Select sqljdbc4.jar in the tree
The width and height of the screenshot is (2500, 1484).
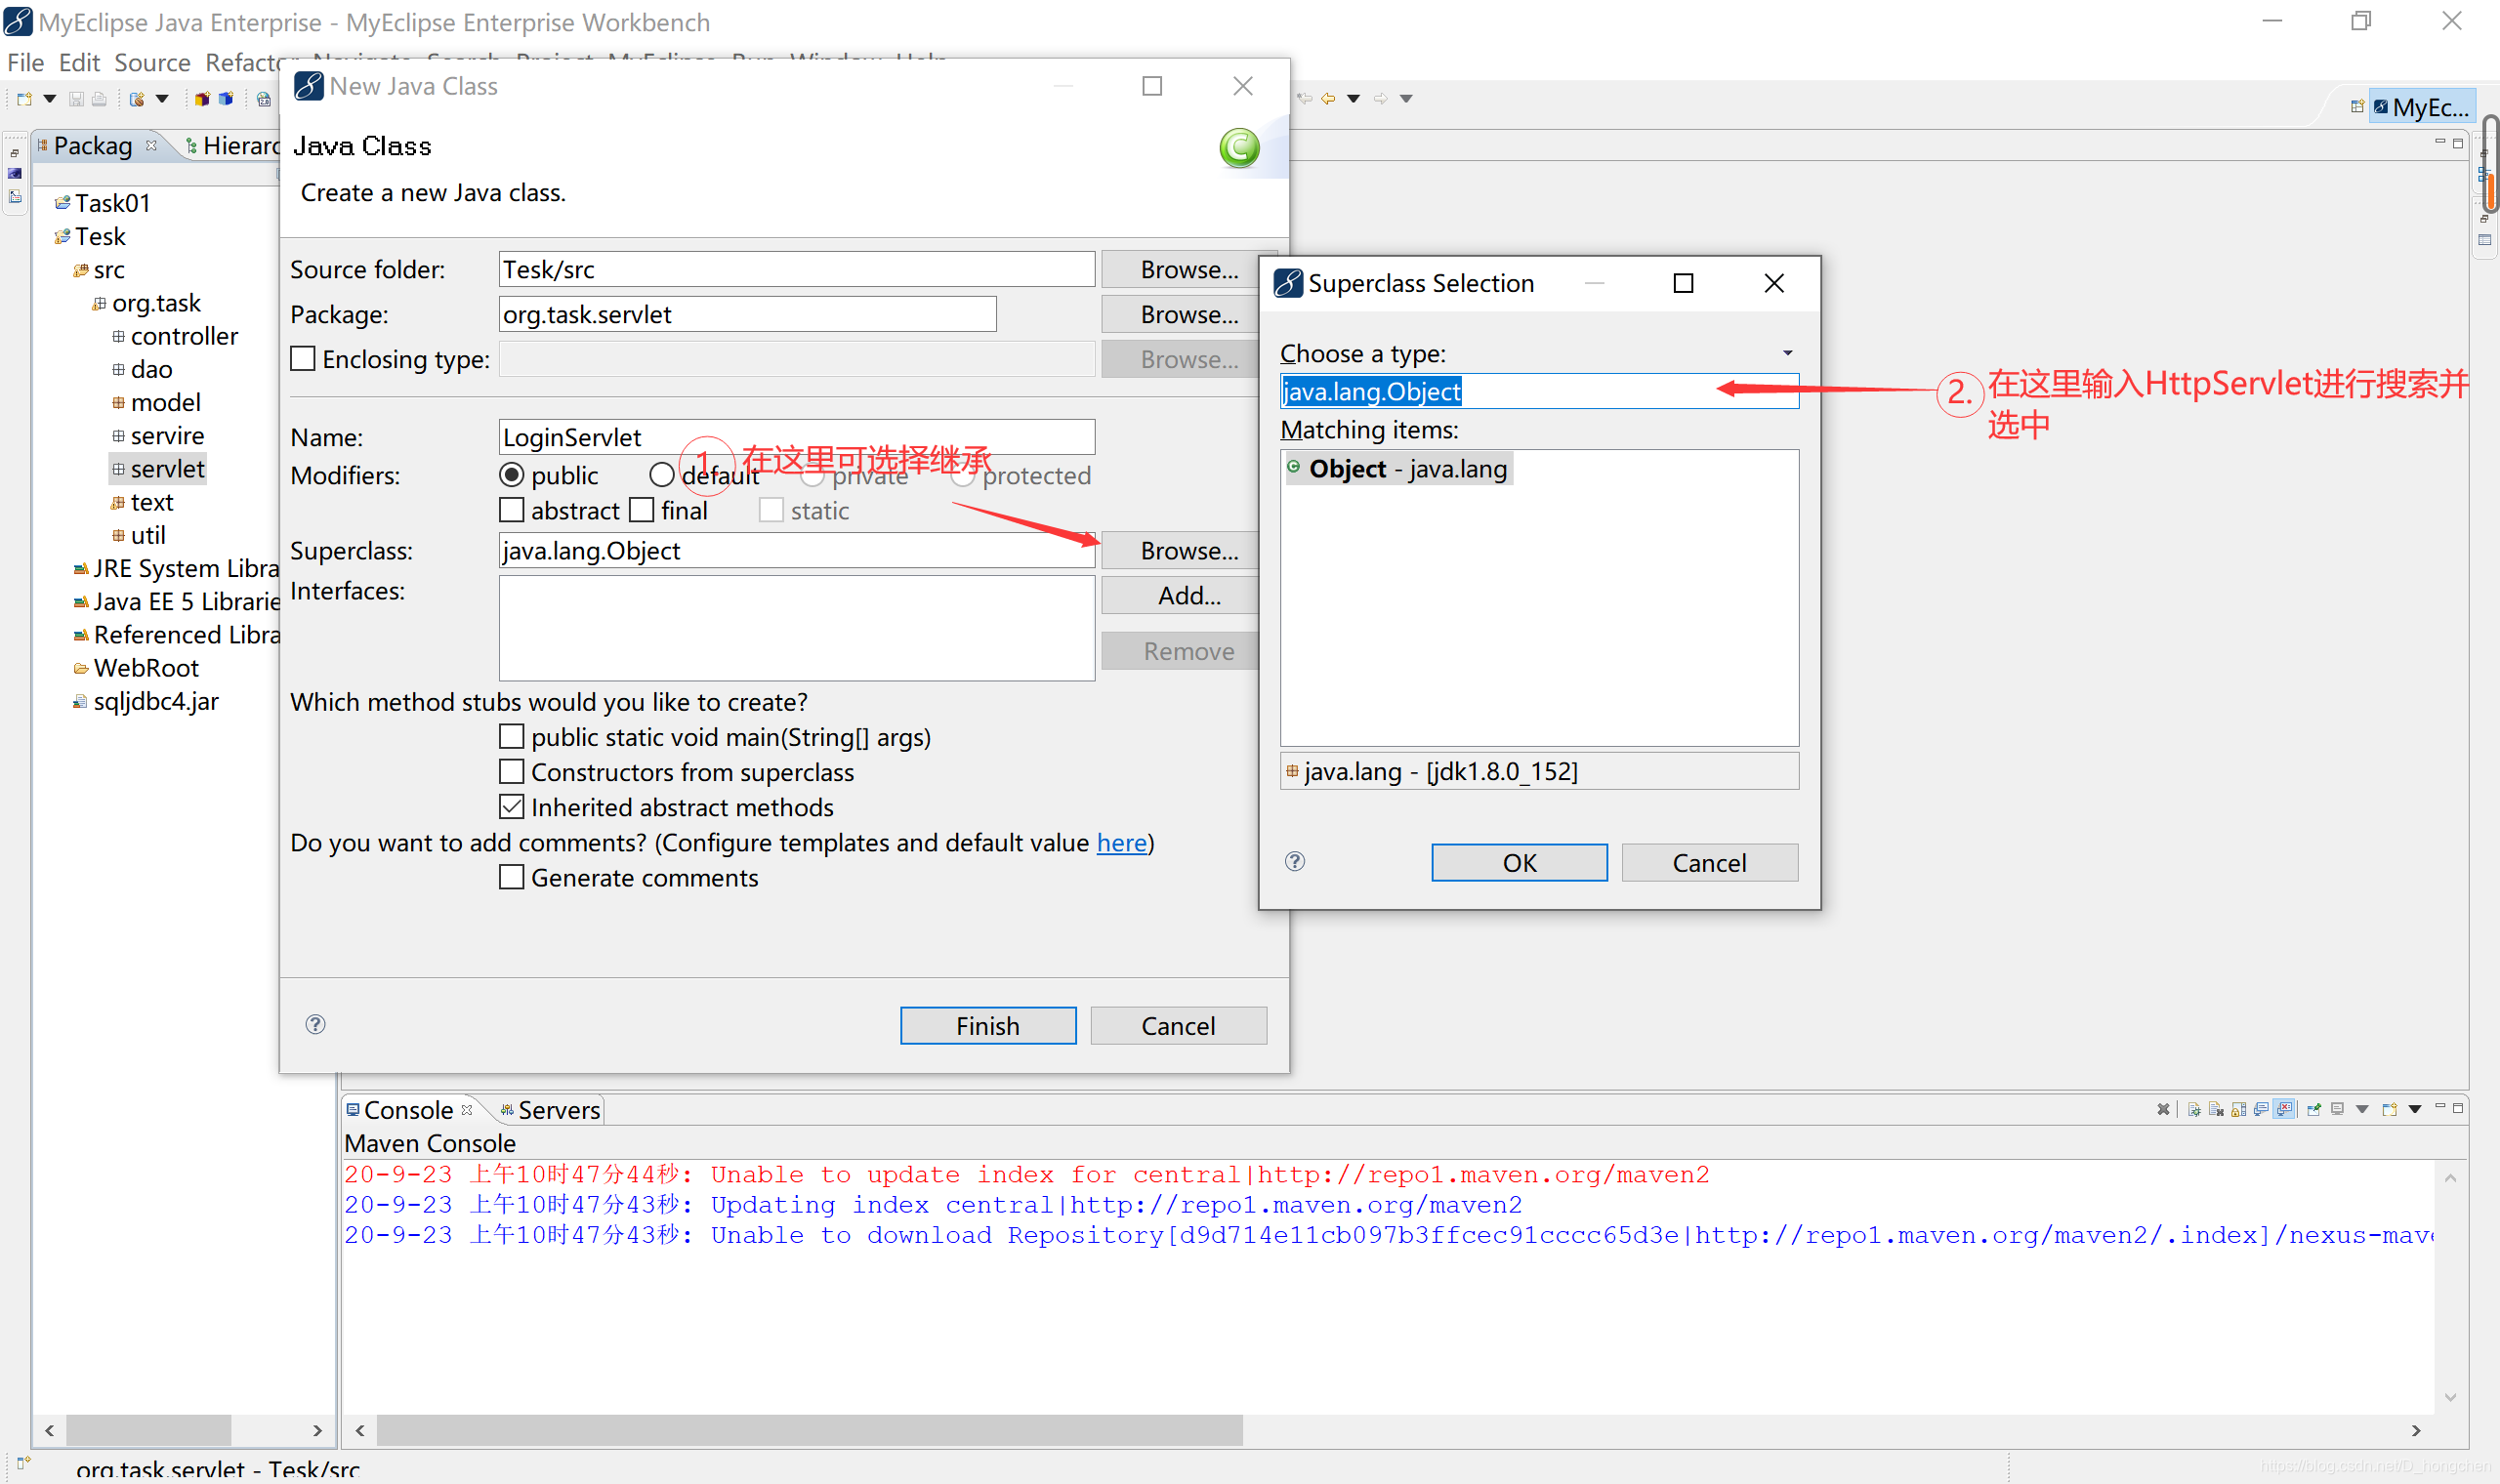click(x=146, y=701)
